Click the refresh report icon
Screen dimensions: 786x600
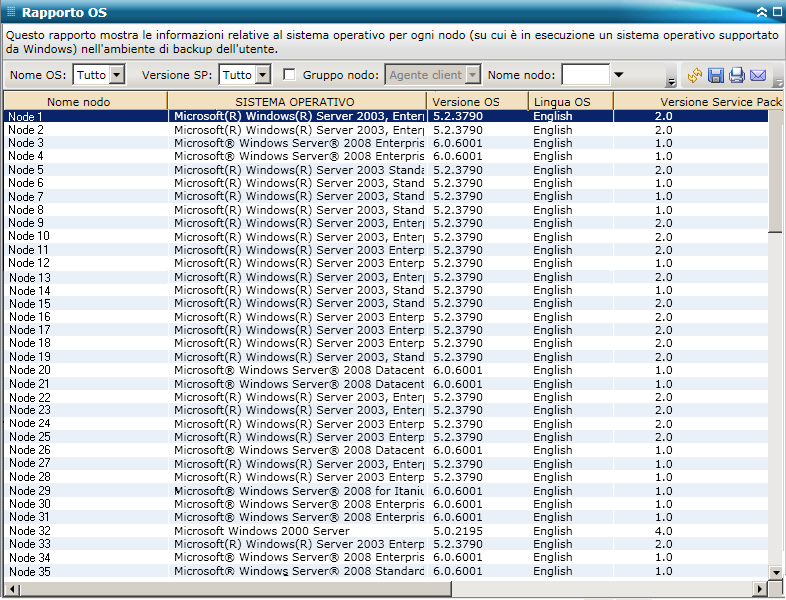coord(695,75)
